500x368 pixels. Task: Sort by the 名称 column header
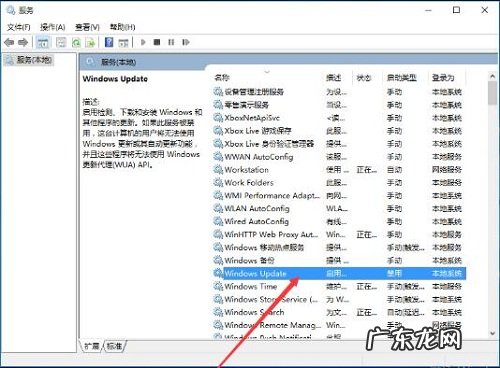[222, 78]
